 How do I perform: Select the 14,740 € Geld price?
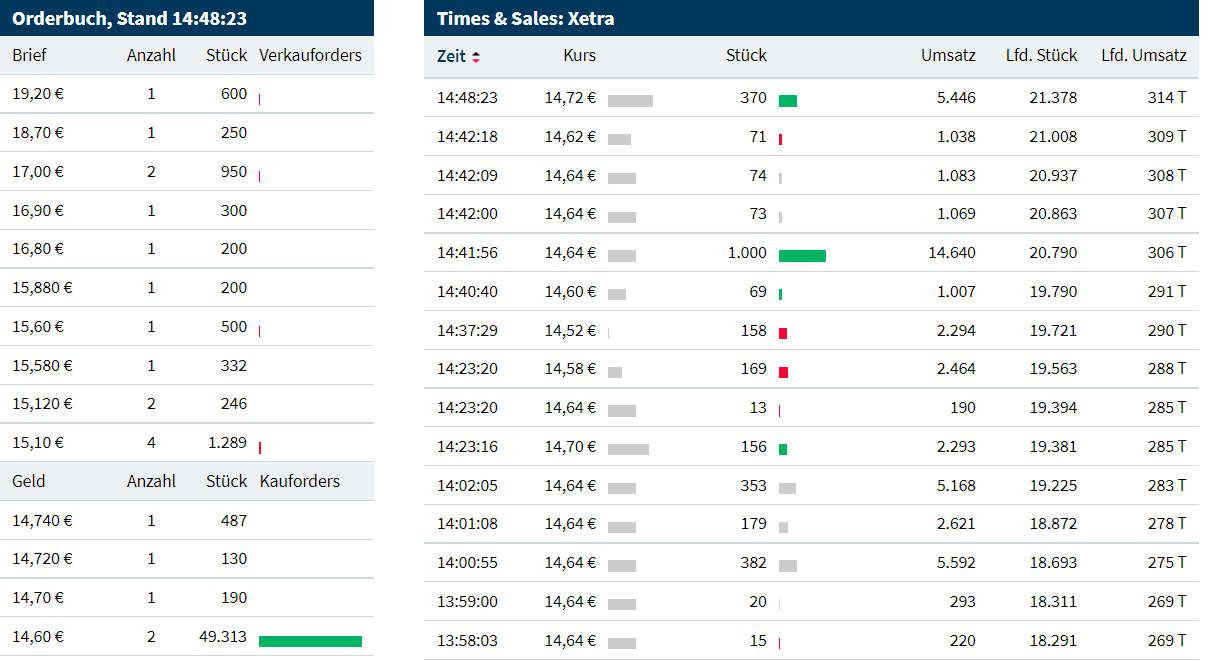pos(41,520)
